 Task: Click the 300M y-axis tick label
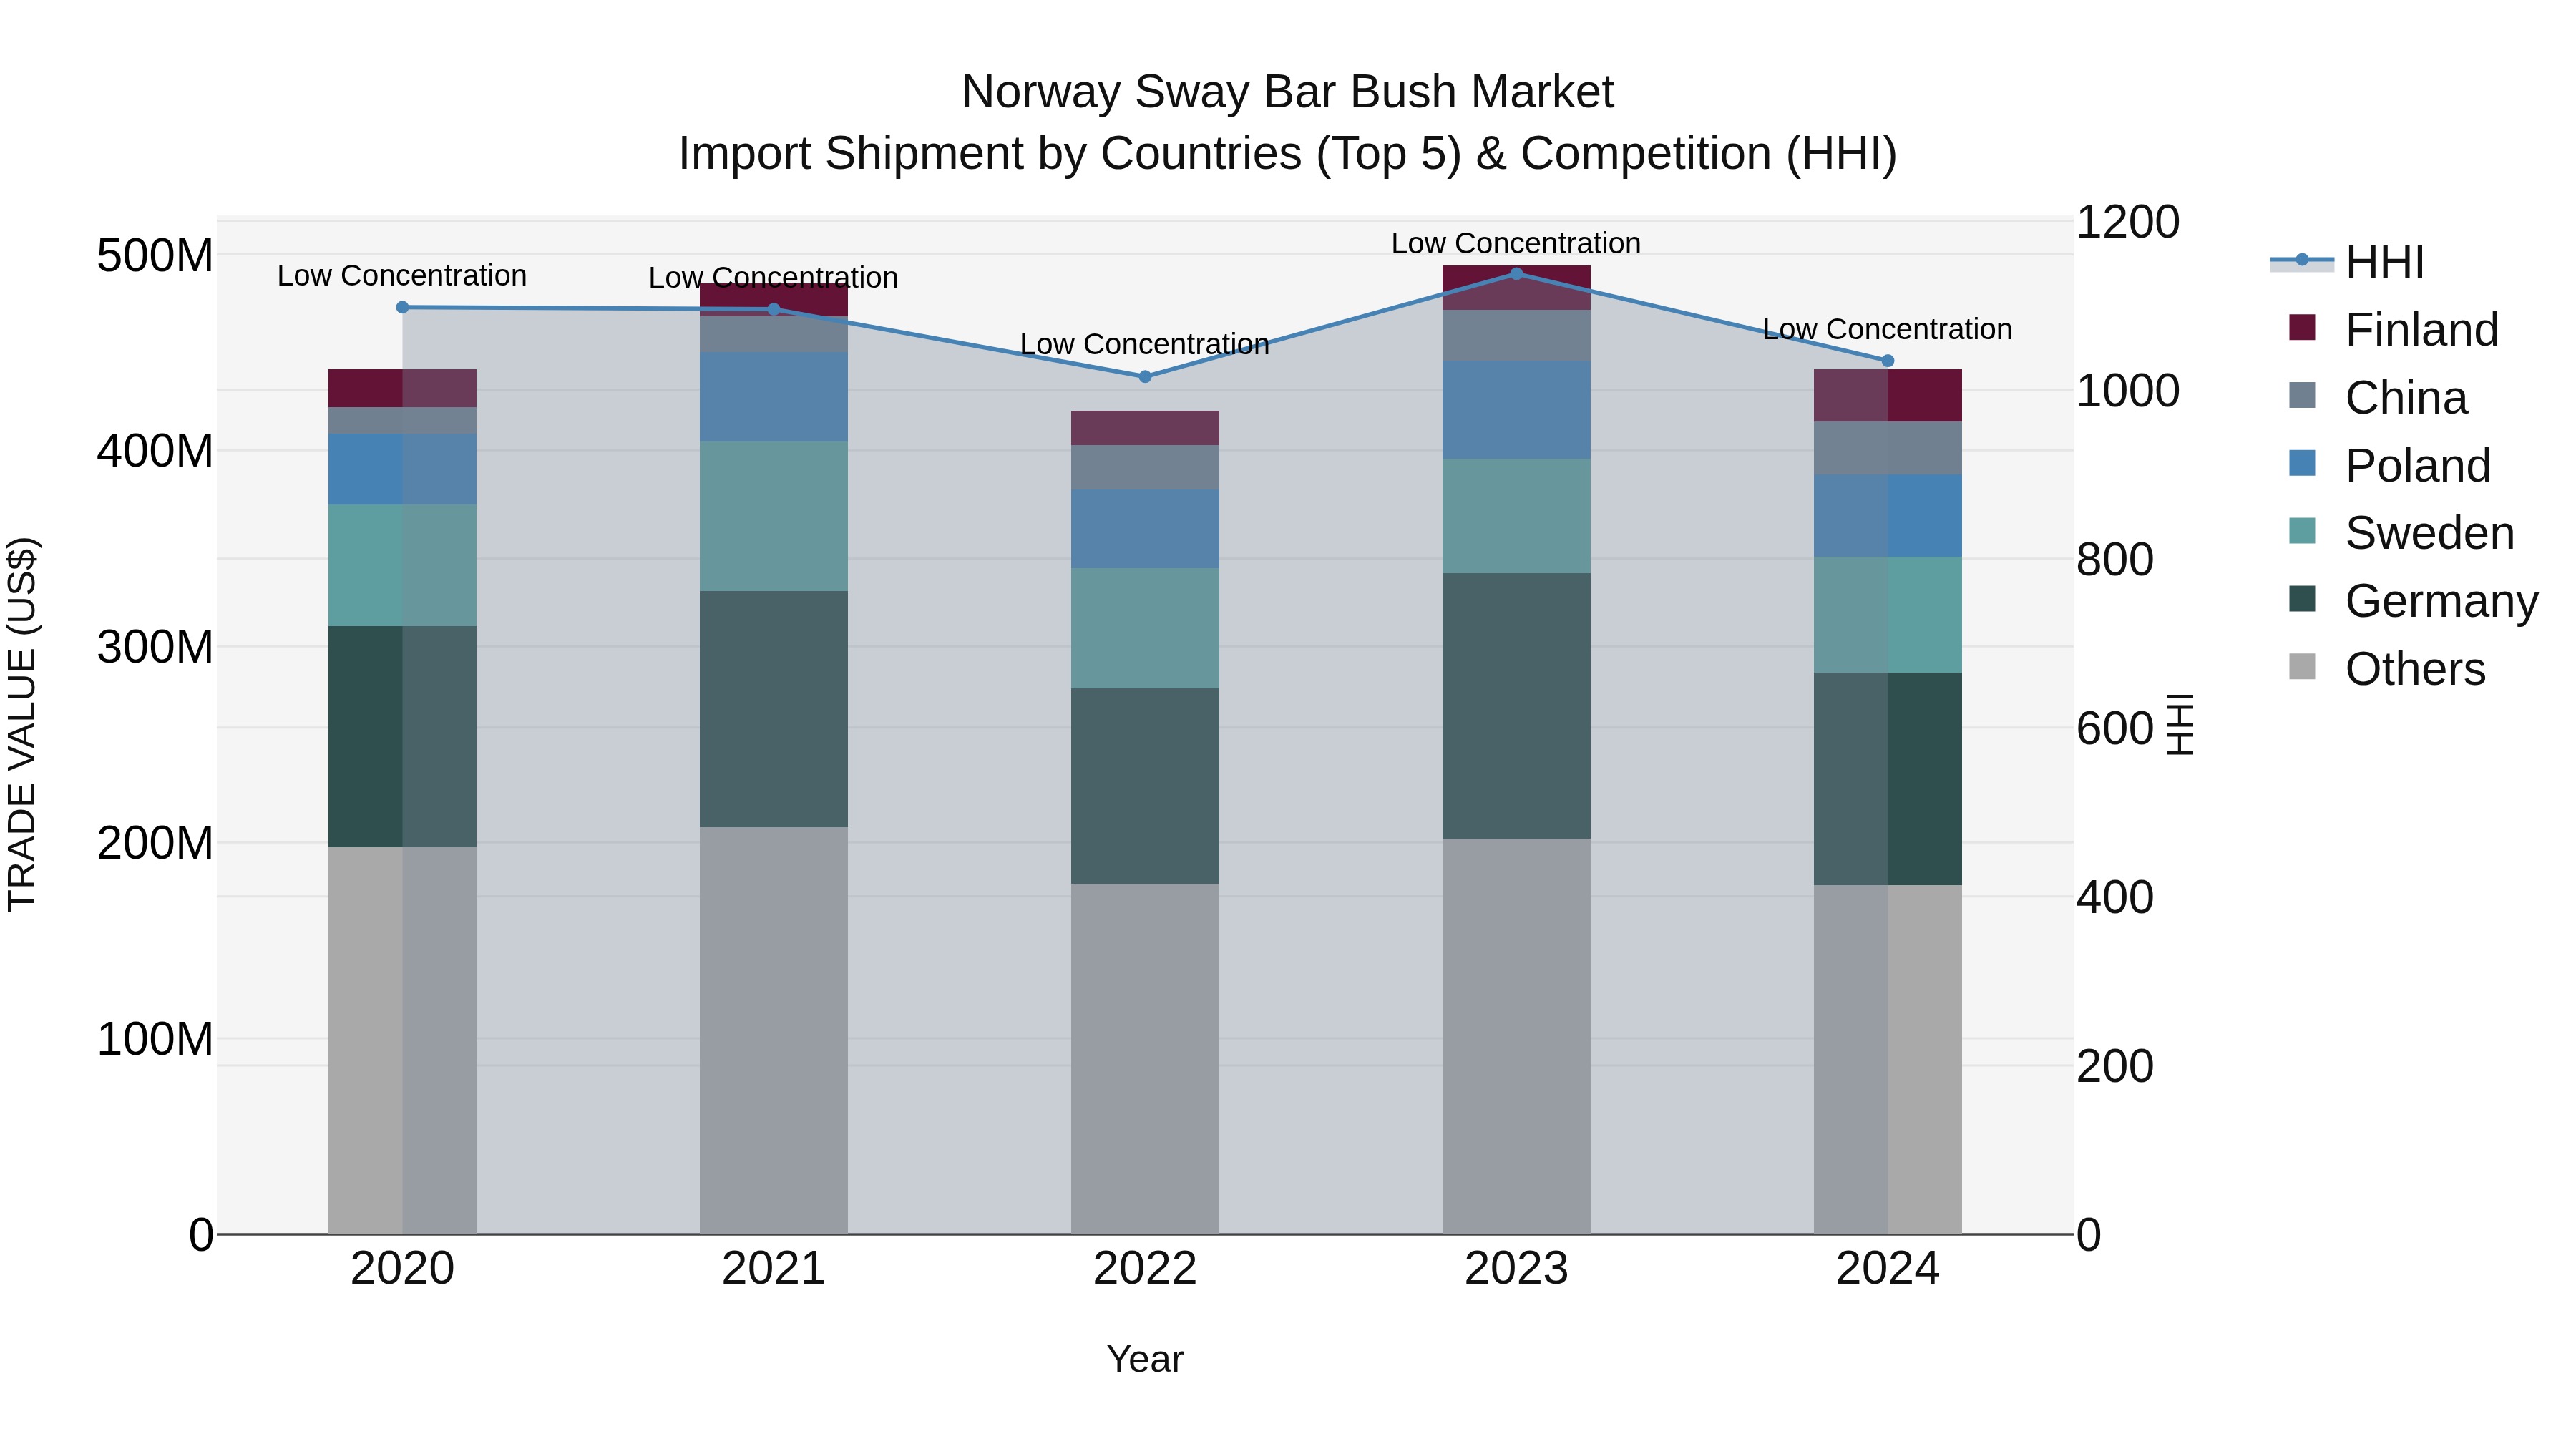pos(155,647)
